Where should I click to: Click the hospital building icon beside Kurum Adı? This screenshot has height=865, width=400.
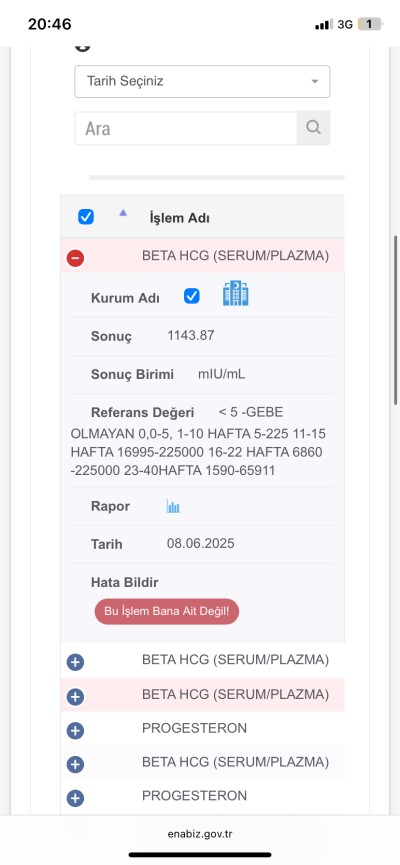click(x=236, y=293)
